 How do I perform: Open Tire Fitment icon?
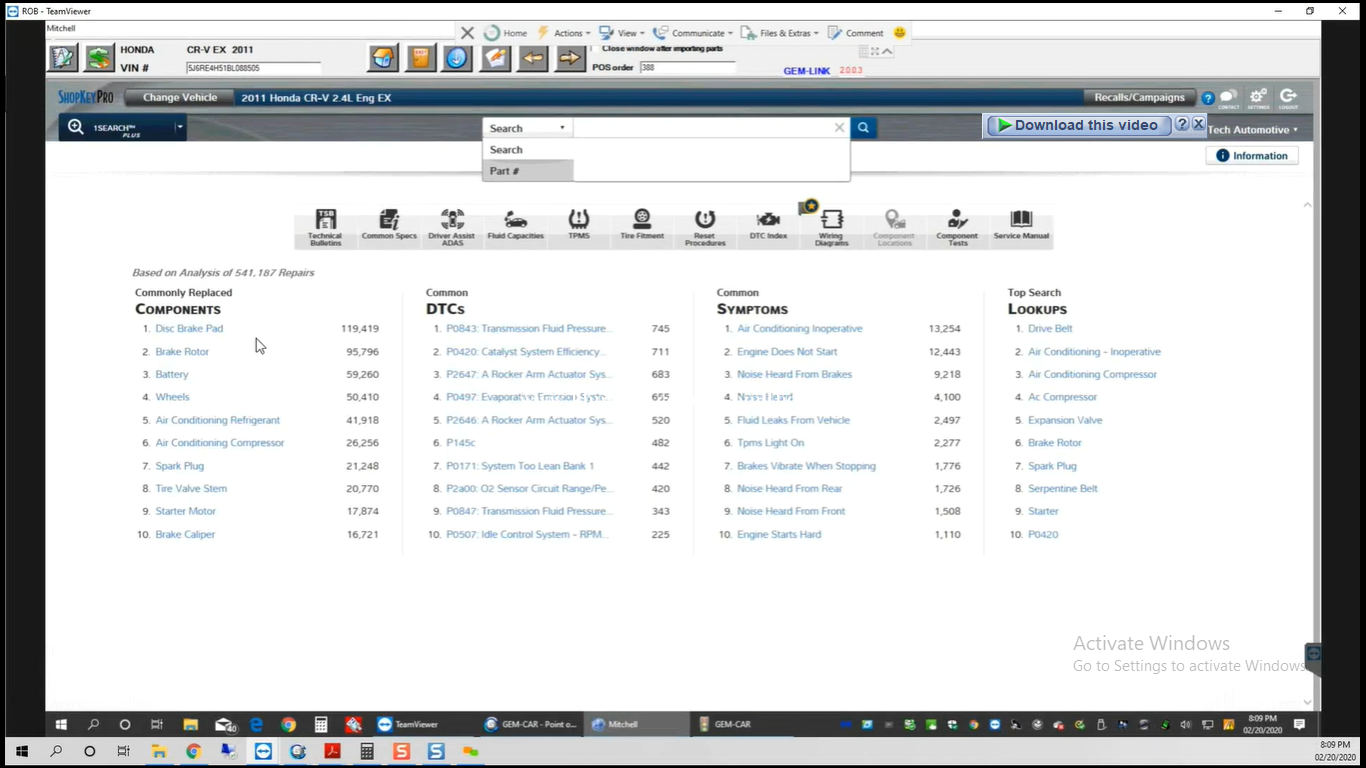tap(642, 226)
